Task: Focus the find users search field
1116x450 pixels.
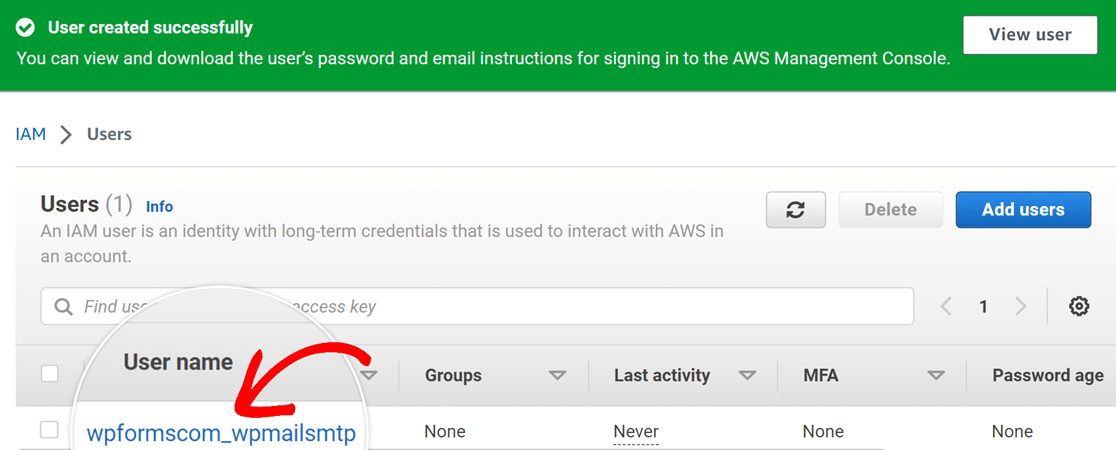Action: pos(477,306)
